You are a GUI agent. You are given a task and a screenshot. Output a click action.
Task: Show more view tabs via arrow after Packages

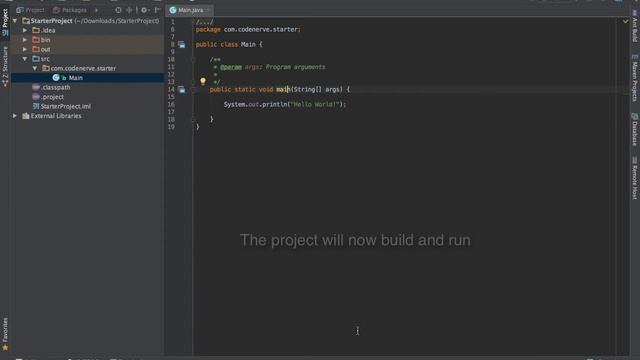click(x=96, y=10)
